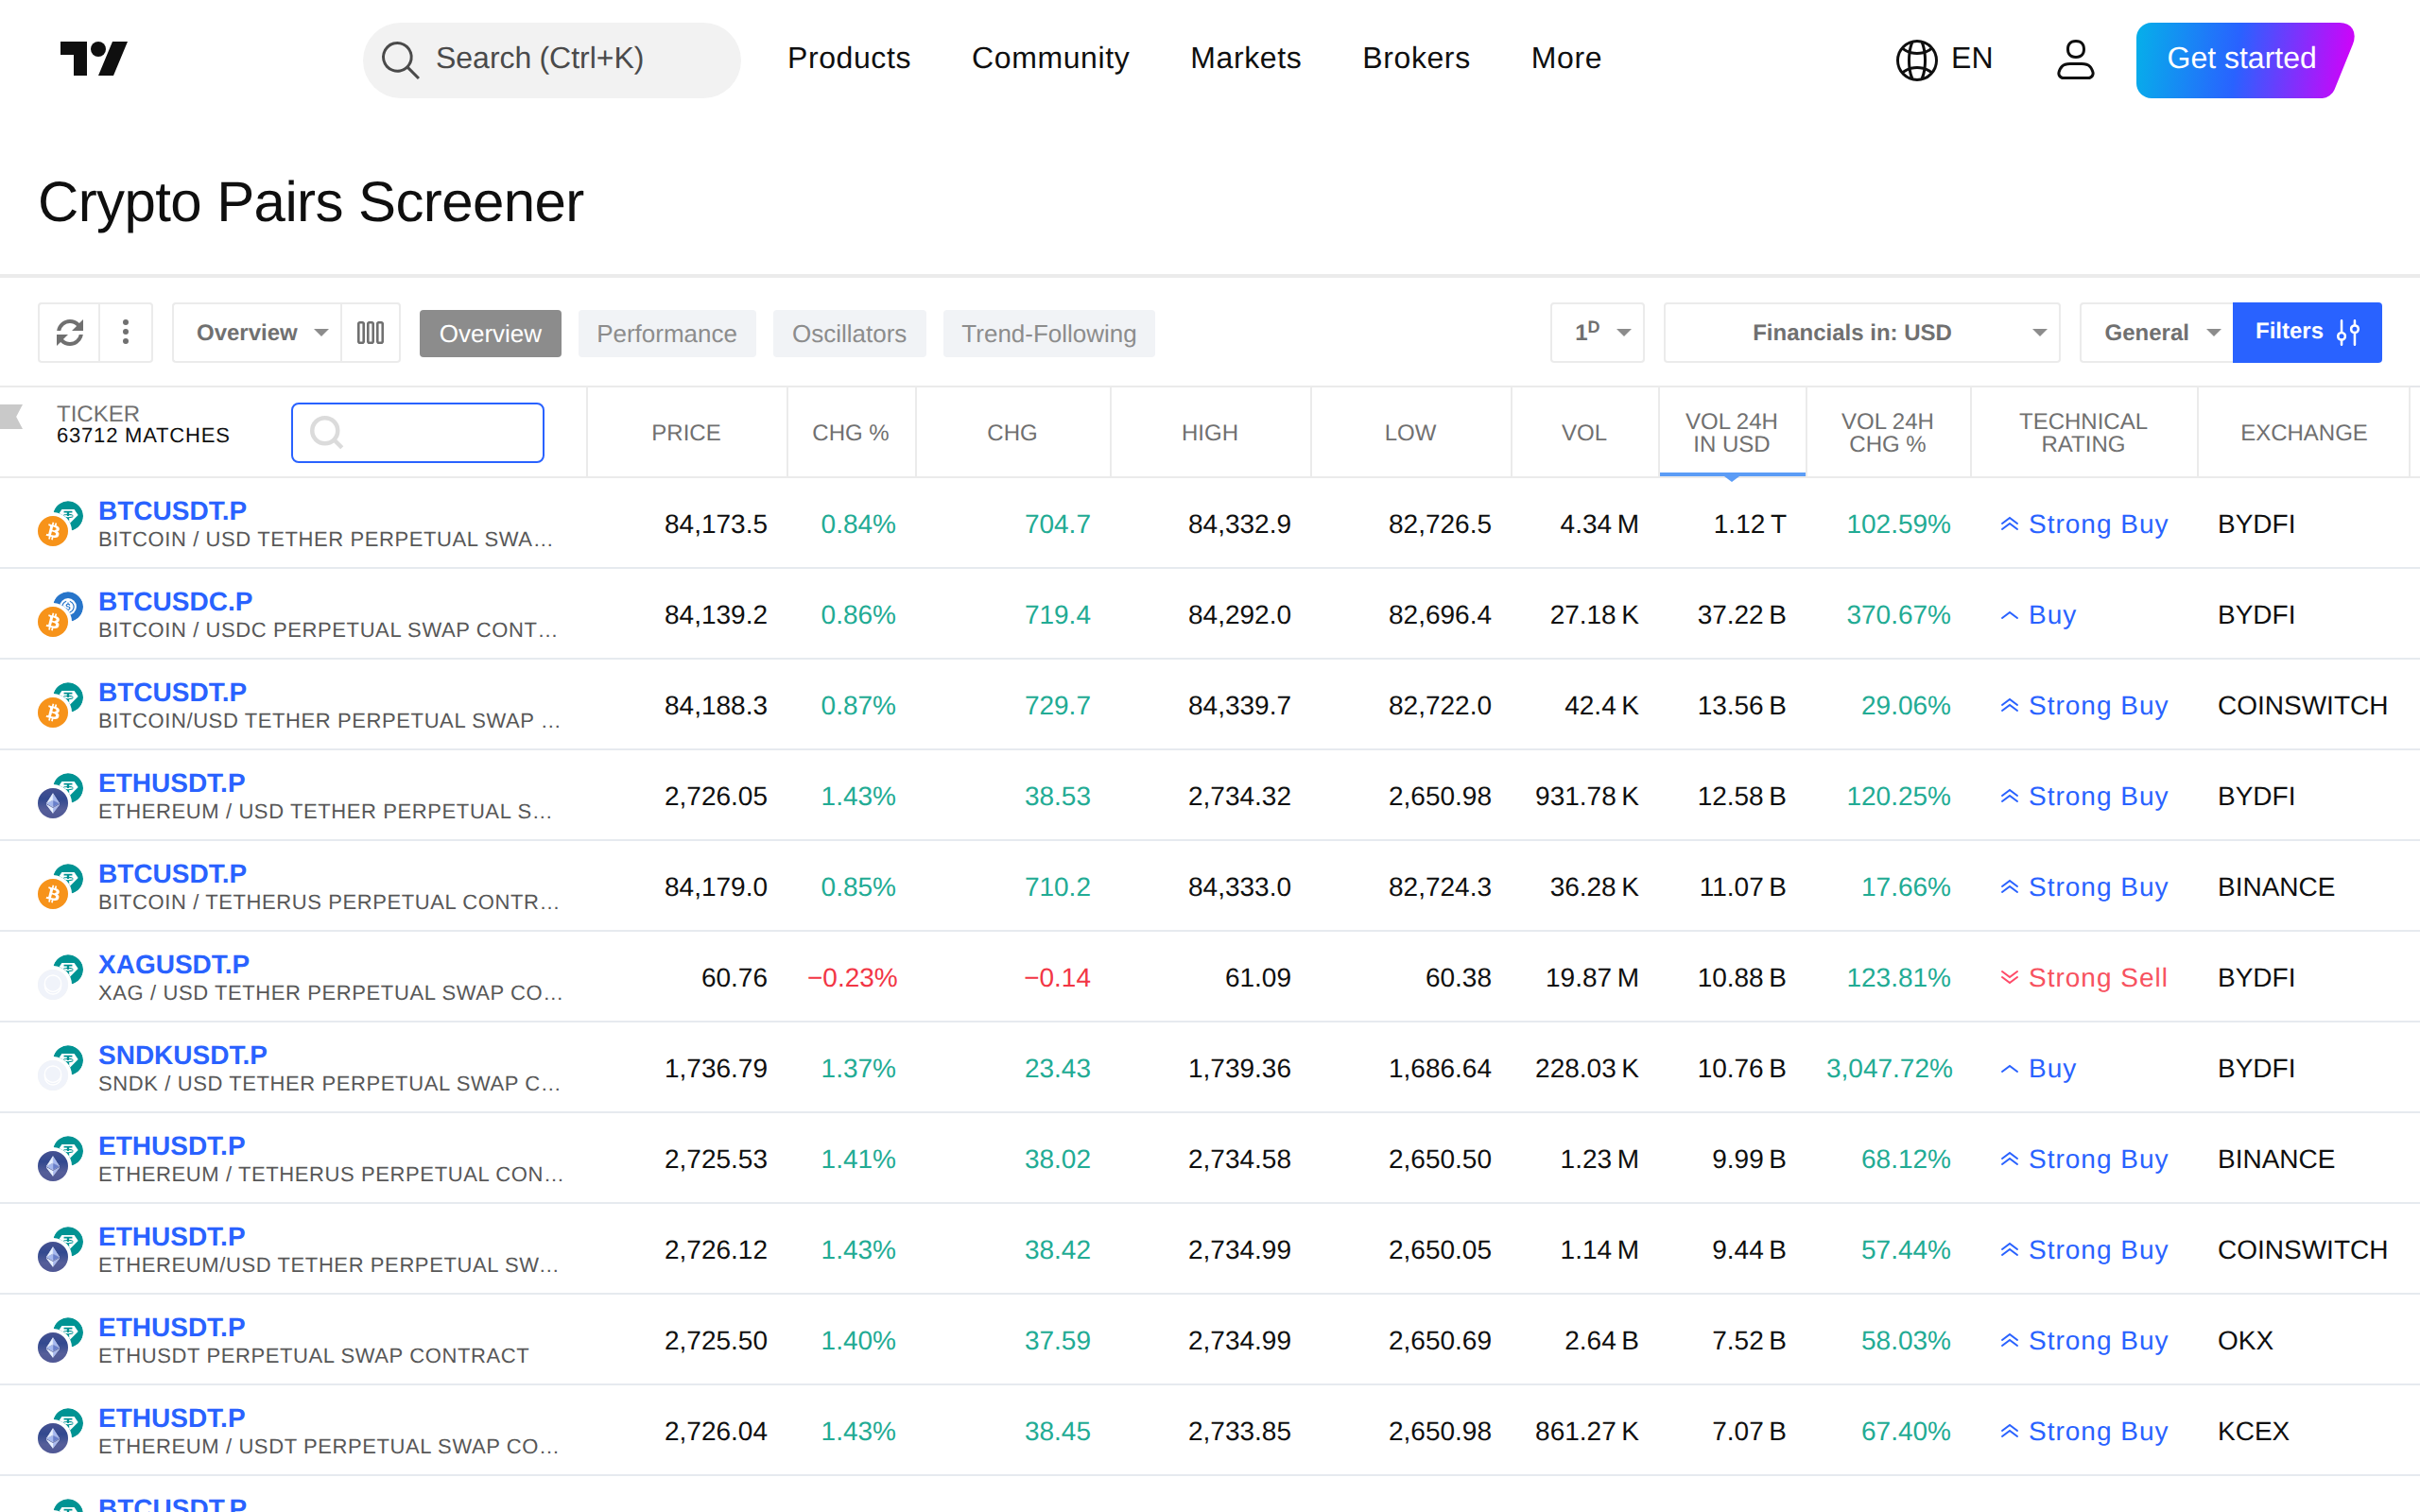Open the 1D timeframe dropdown
2420x1512 pixels.
[x=1597, y=332]
